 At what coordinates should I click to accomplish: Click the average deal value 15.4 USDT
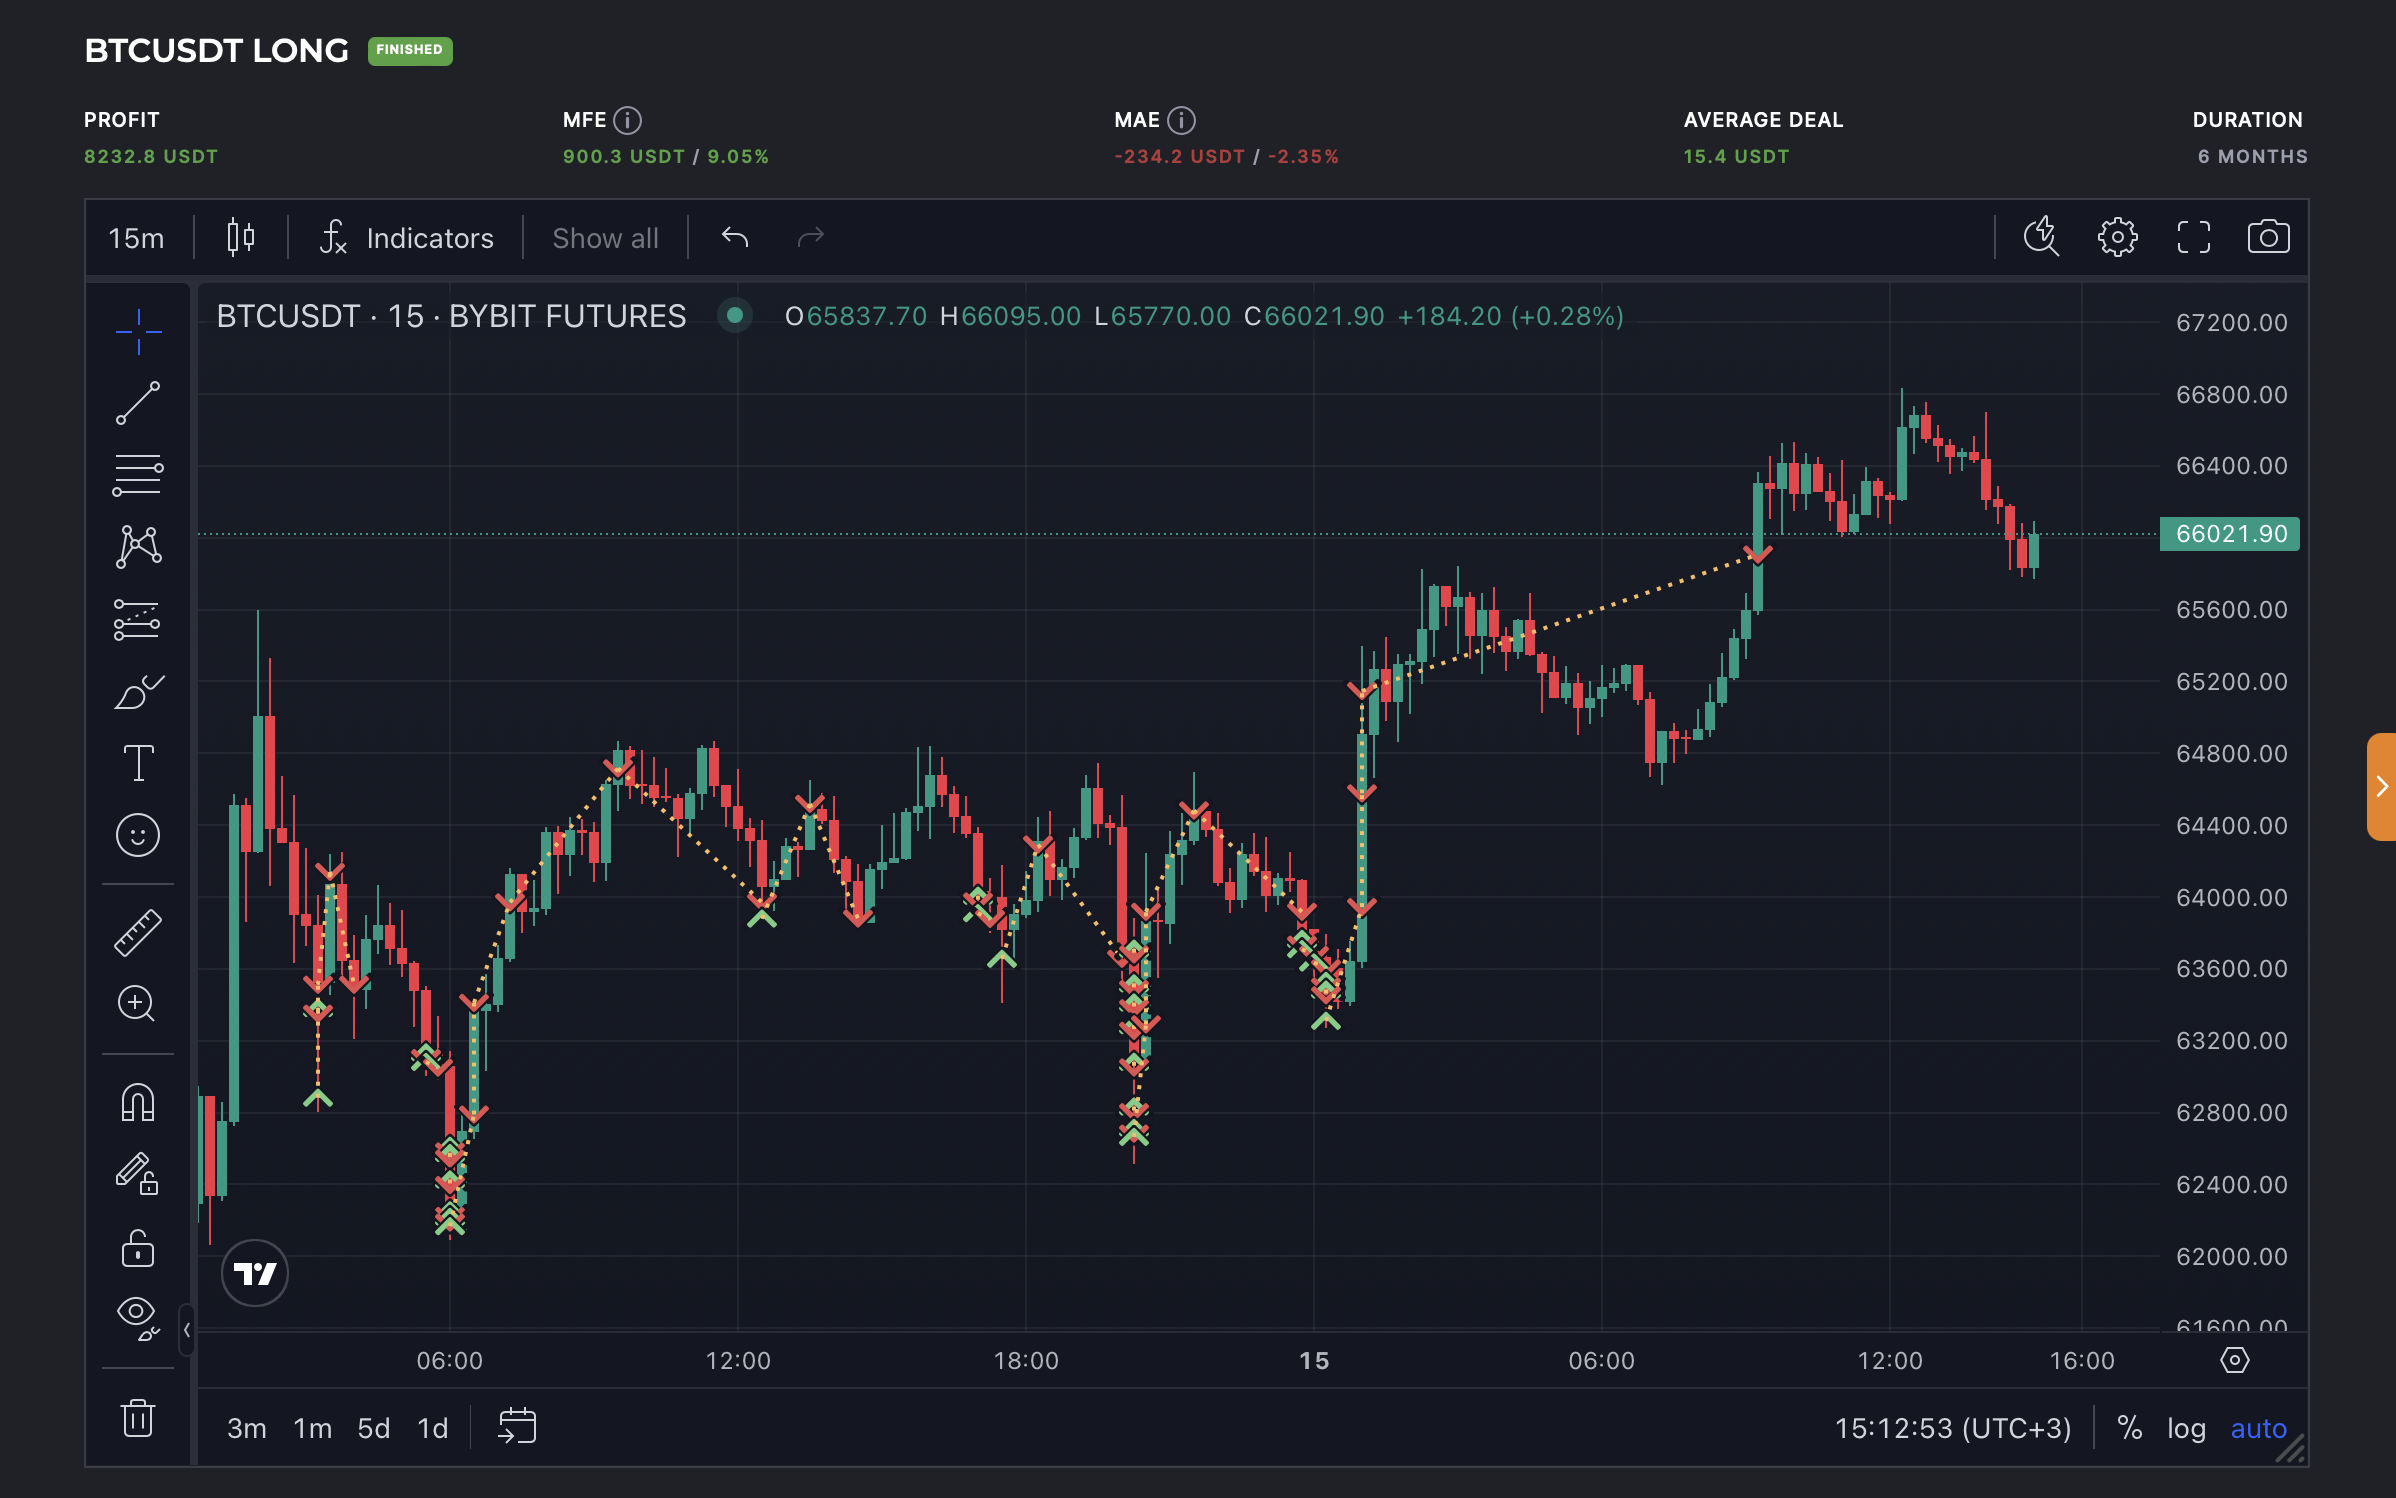pyautogui.click(x=1736, y=157)
